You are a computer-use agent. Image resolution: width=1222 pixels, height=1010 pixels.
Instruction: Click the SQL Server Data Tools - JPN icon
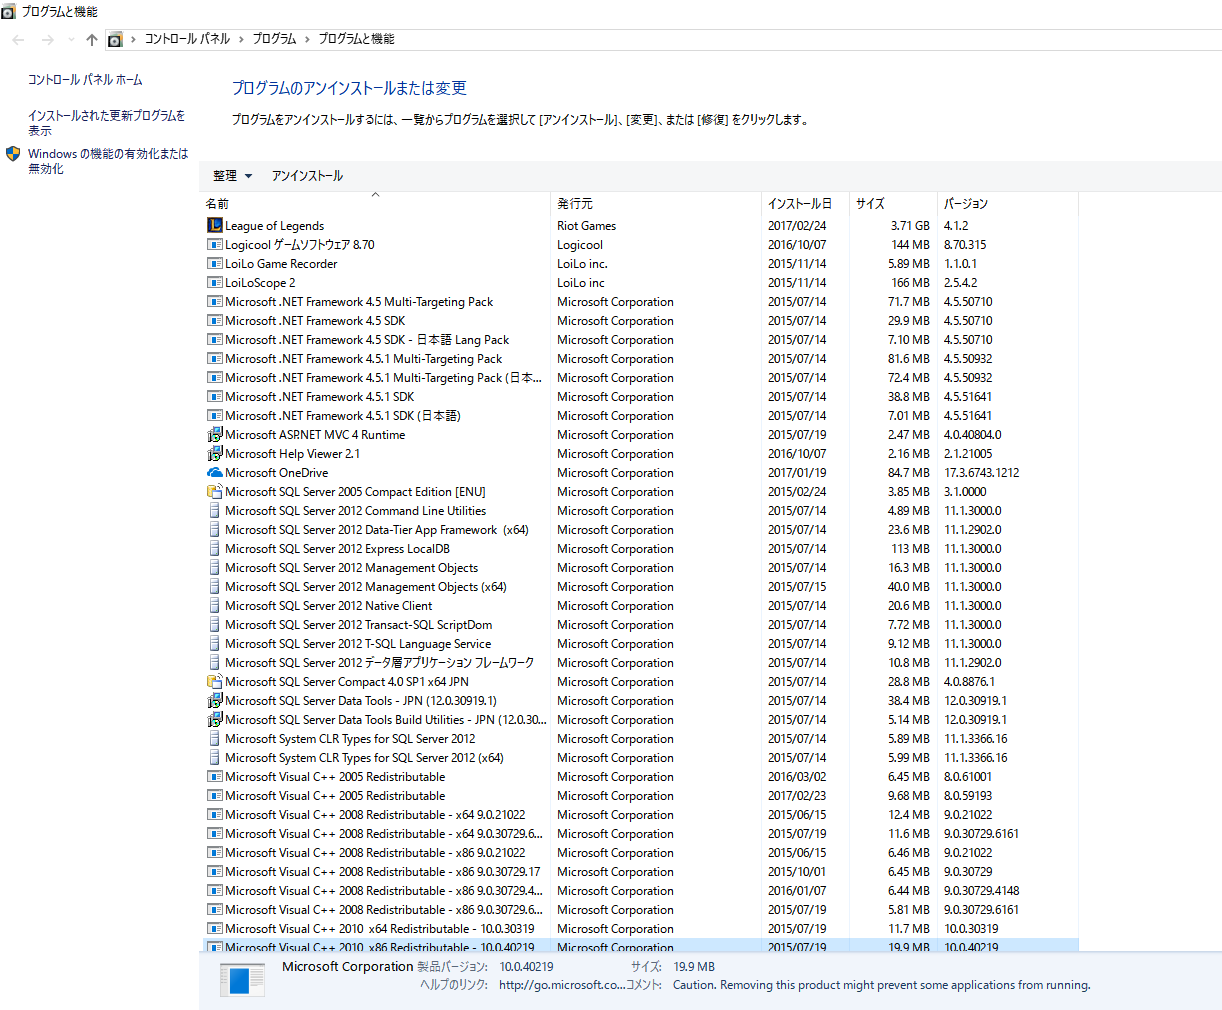pyautogui.click(x=214, y=700)
